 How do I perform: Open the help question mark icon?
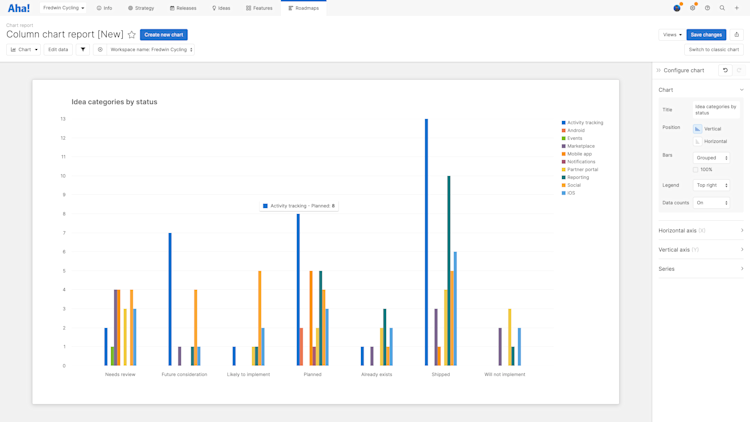coord(707,8)
